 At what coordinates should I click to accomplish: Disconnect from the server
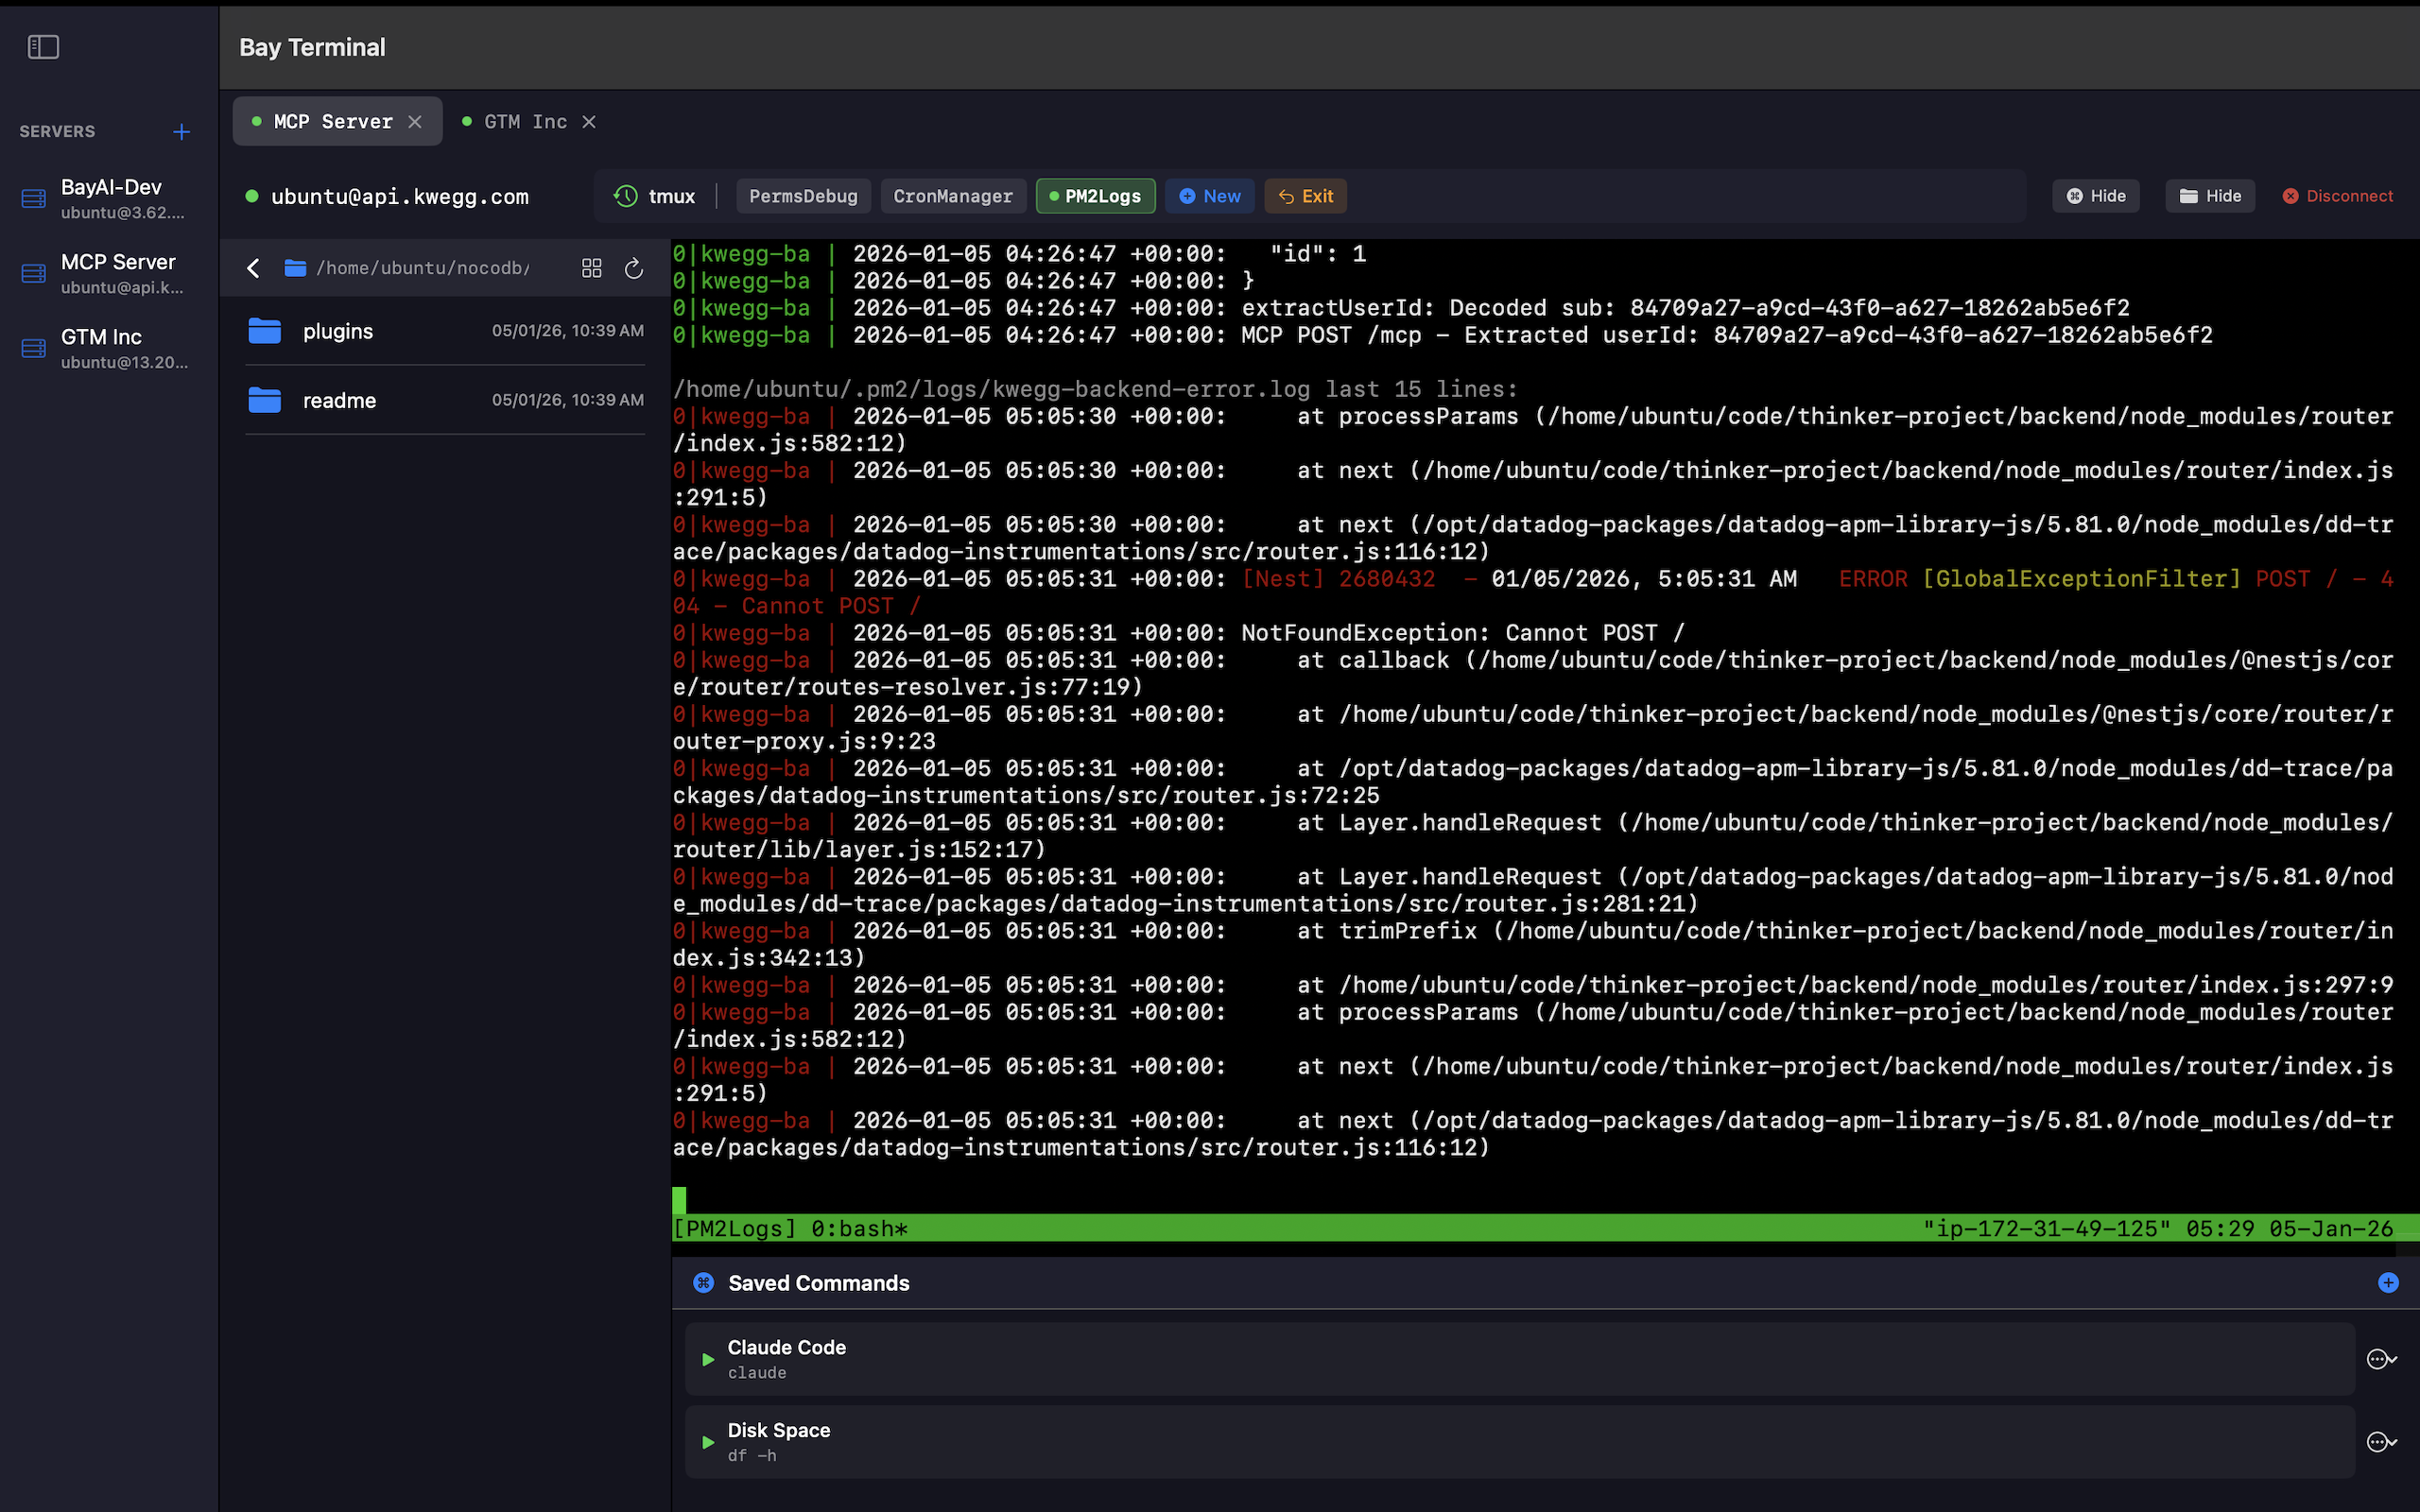[x=2338, y=196]
